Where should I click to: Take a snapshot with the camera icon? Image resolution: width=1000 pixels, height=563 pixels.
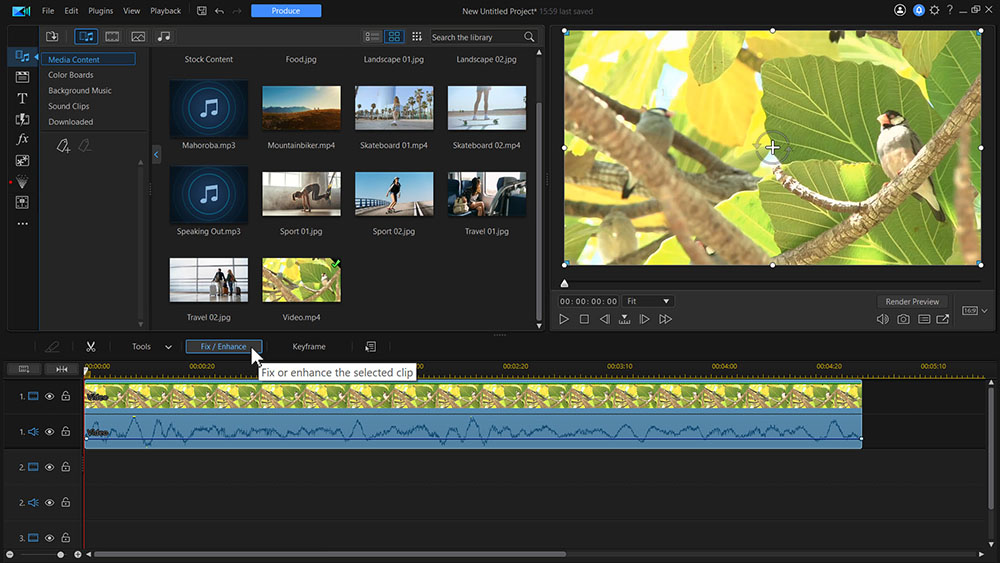click(903, 319)
